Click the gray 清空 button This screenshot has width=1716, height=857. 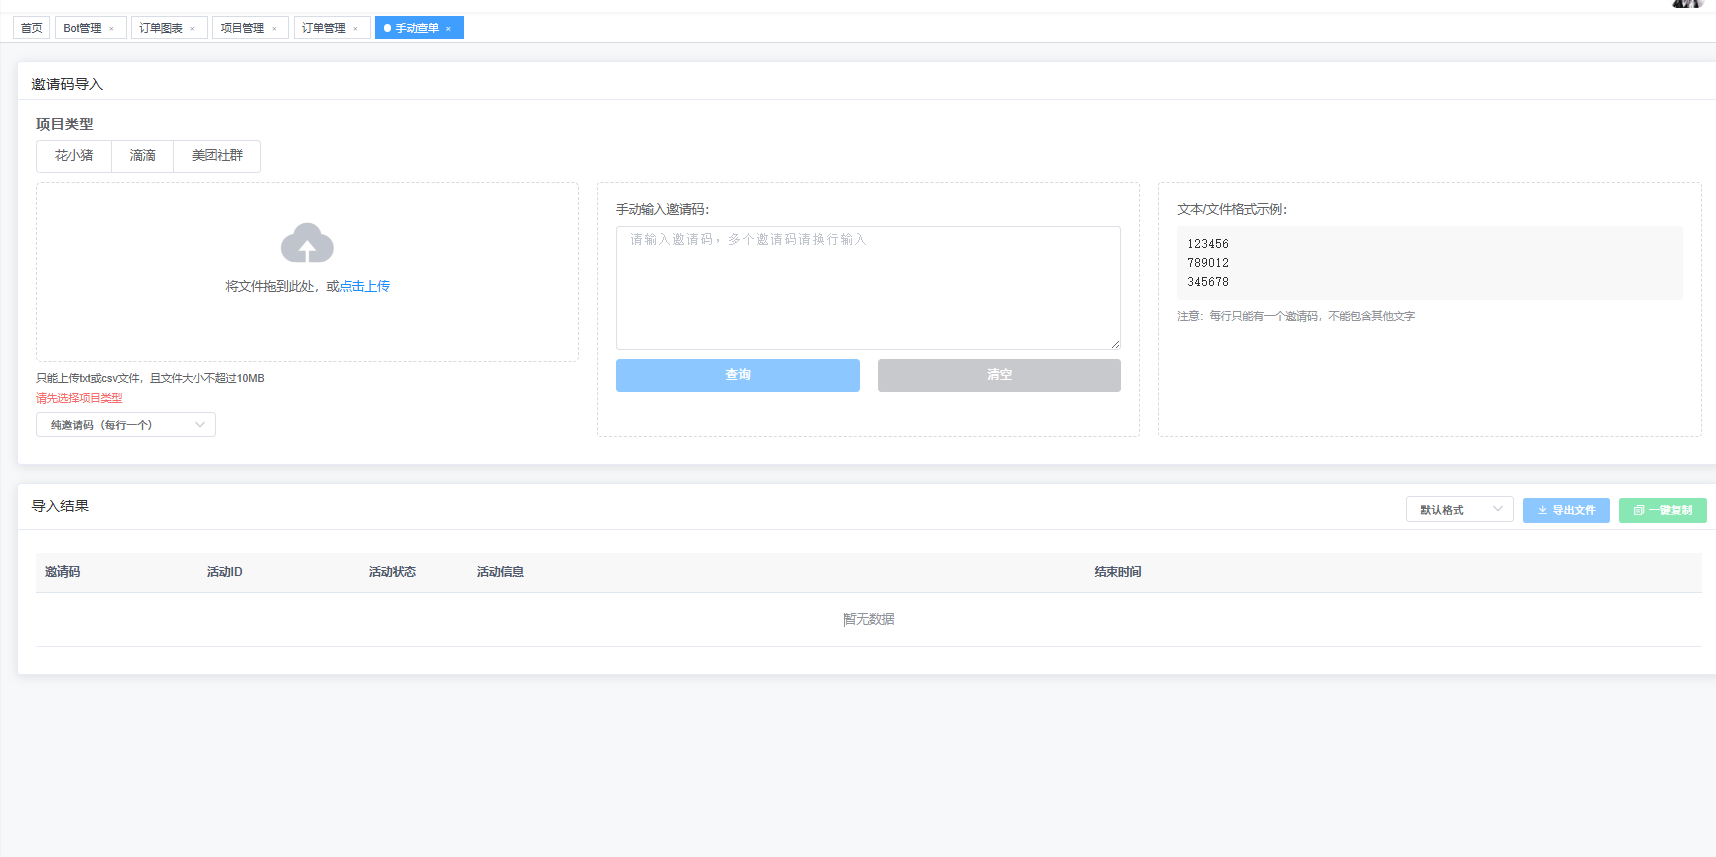coord(999,375)
